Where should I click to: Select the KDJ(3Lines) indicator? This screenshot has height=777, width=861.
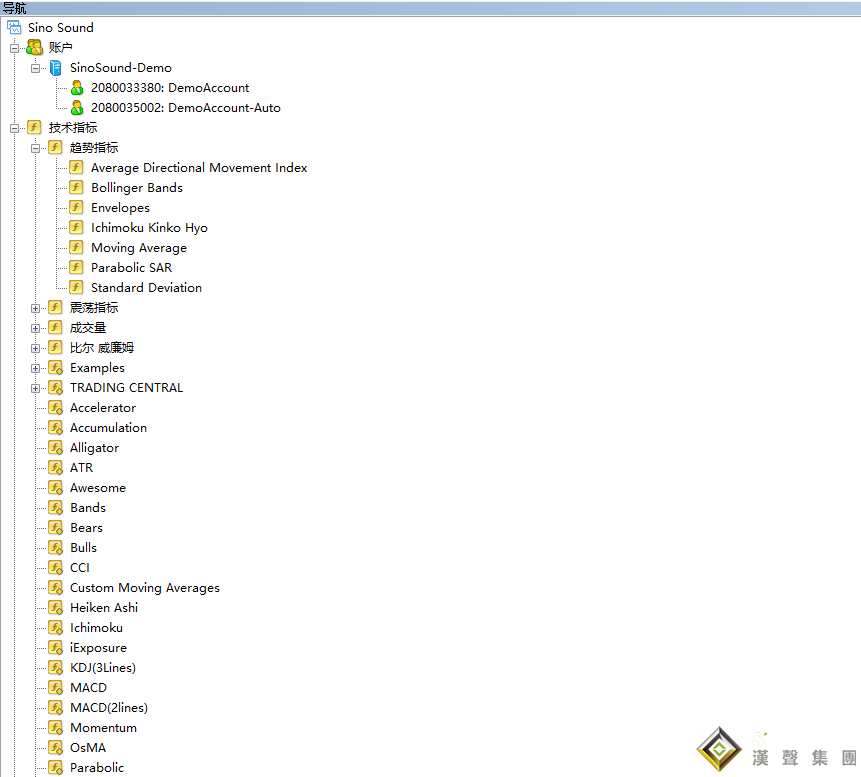tap(103, 668)
